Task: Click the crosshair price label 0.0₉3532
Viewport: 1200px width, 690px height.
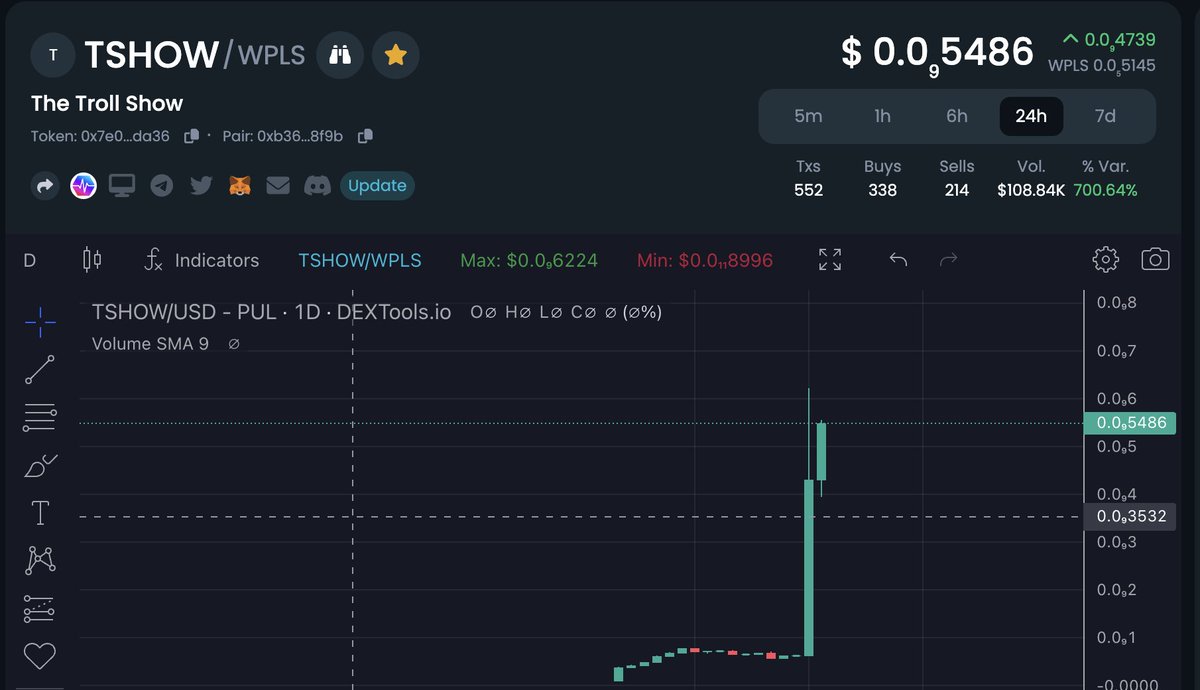Action: (x=1130, y=517)
